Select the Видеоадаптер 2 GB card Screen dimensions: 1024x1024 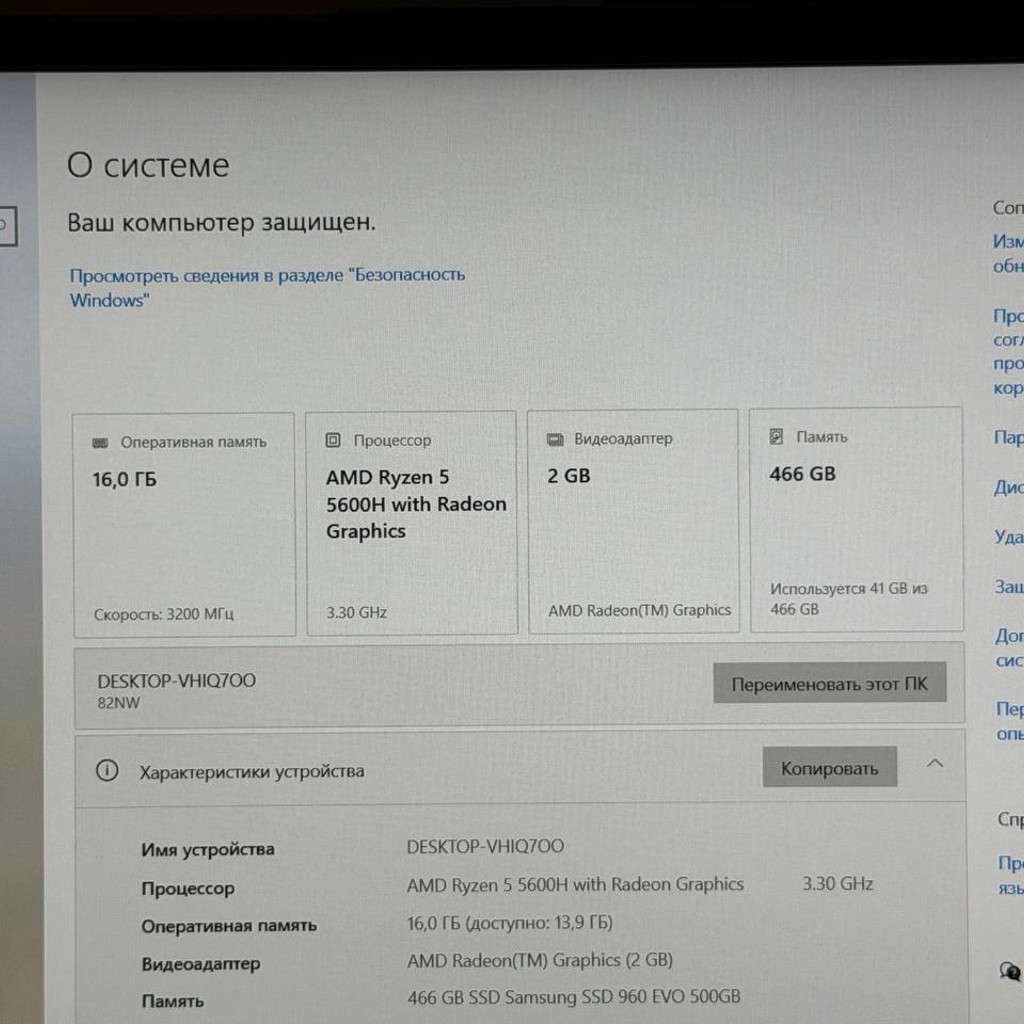tap(633, 521)
